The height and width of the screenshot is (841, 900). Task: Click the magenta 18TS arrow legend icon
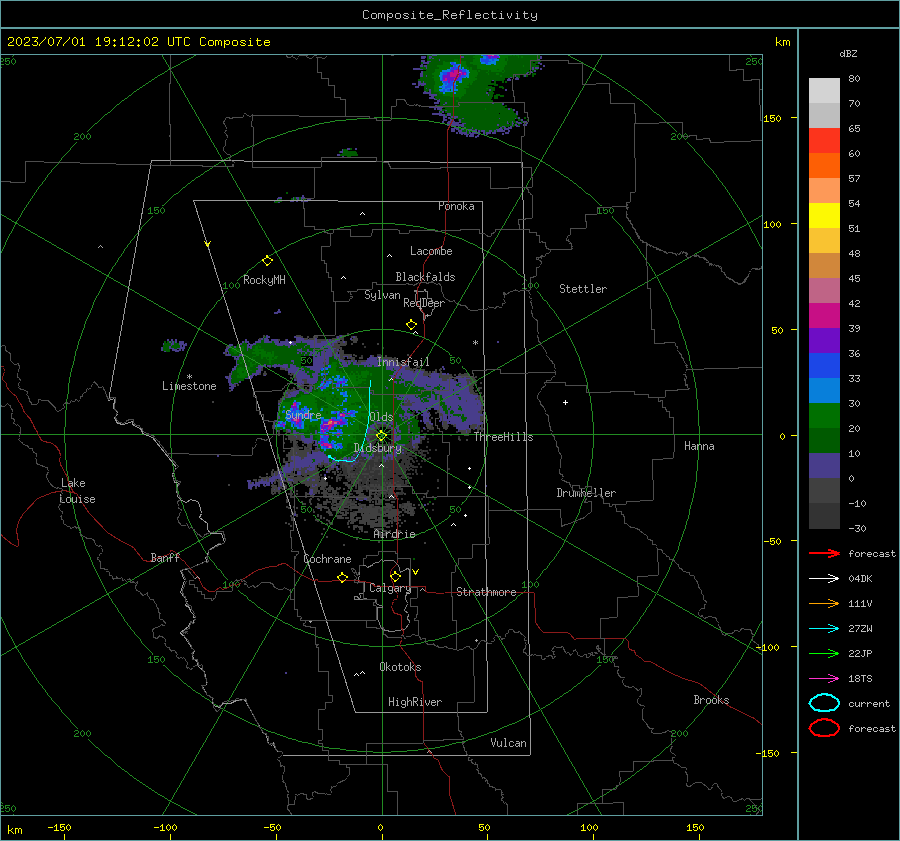(x=824, y=679)
